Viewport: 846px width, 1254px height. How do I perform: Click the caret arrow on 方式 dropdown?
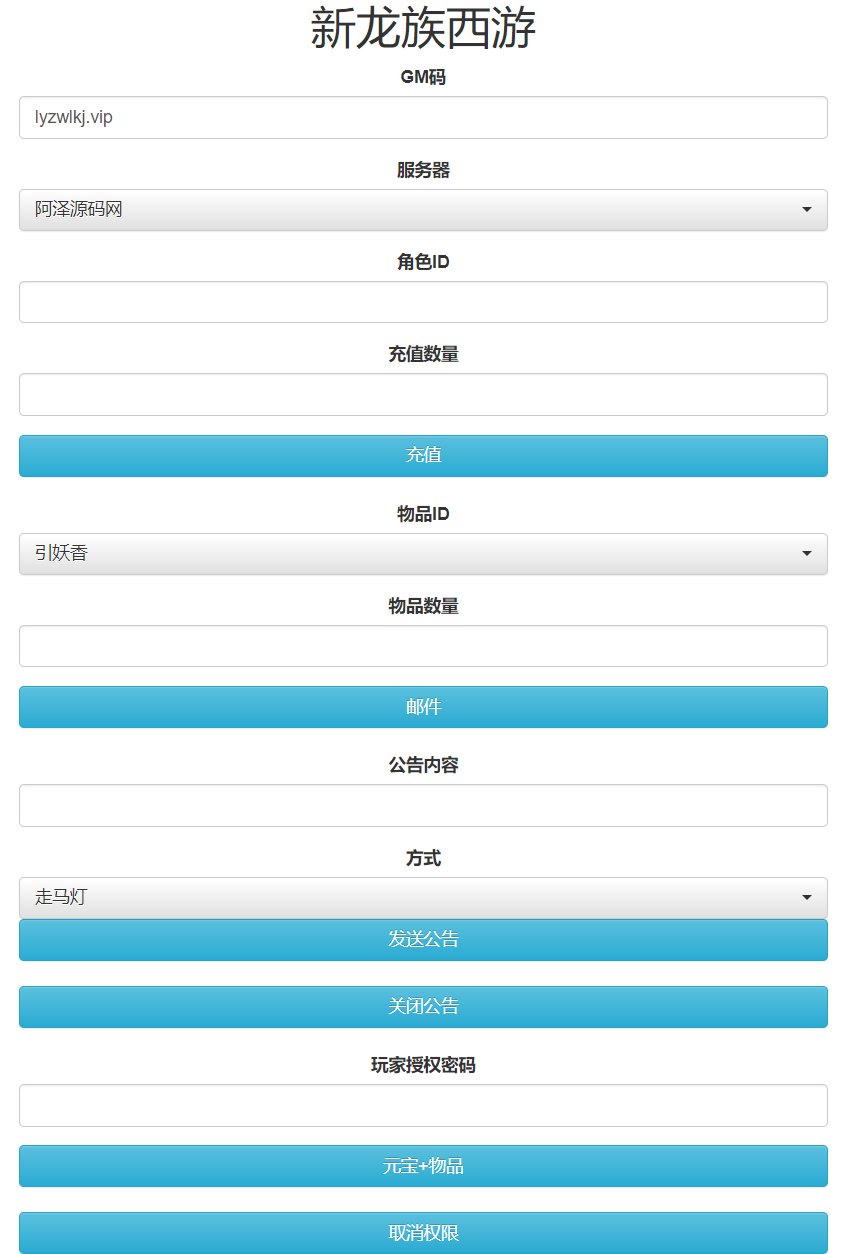pyautogui.click(x=806, y=898)
